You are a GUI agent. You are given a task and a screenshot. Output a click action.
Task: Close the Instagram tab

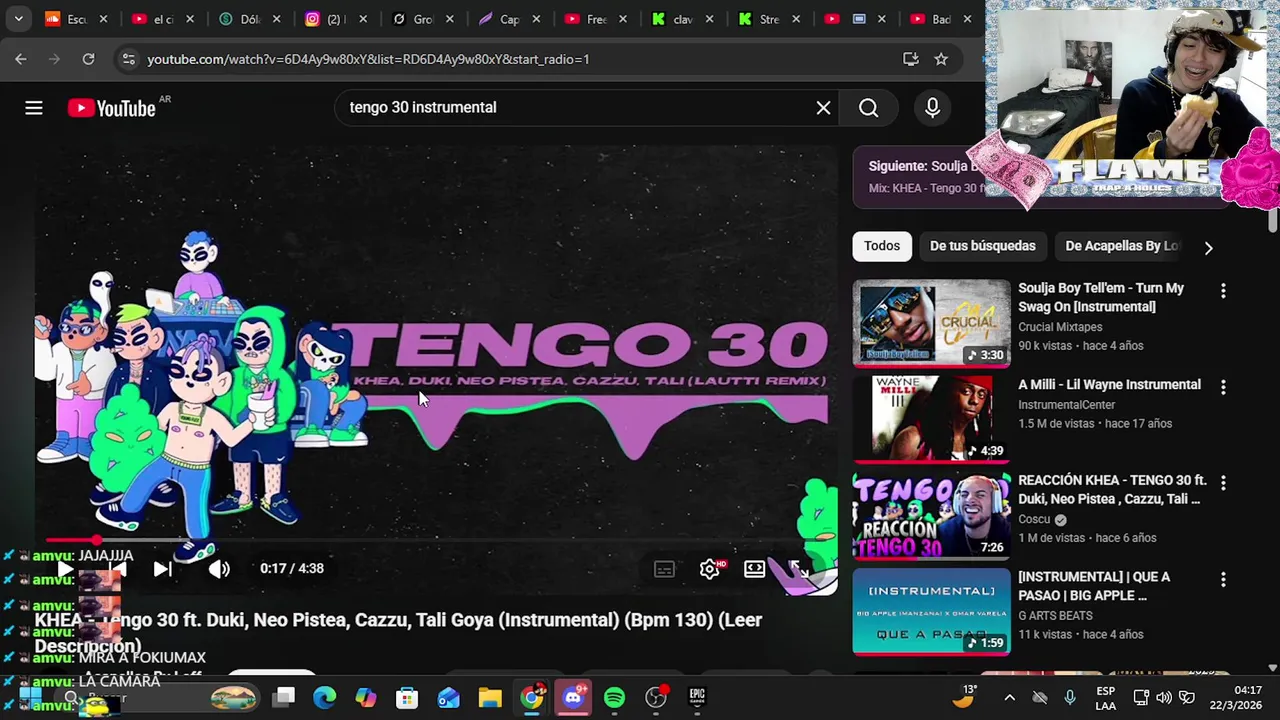click(363, 19)
